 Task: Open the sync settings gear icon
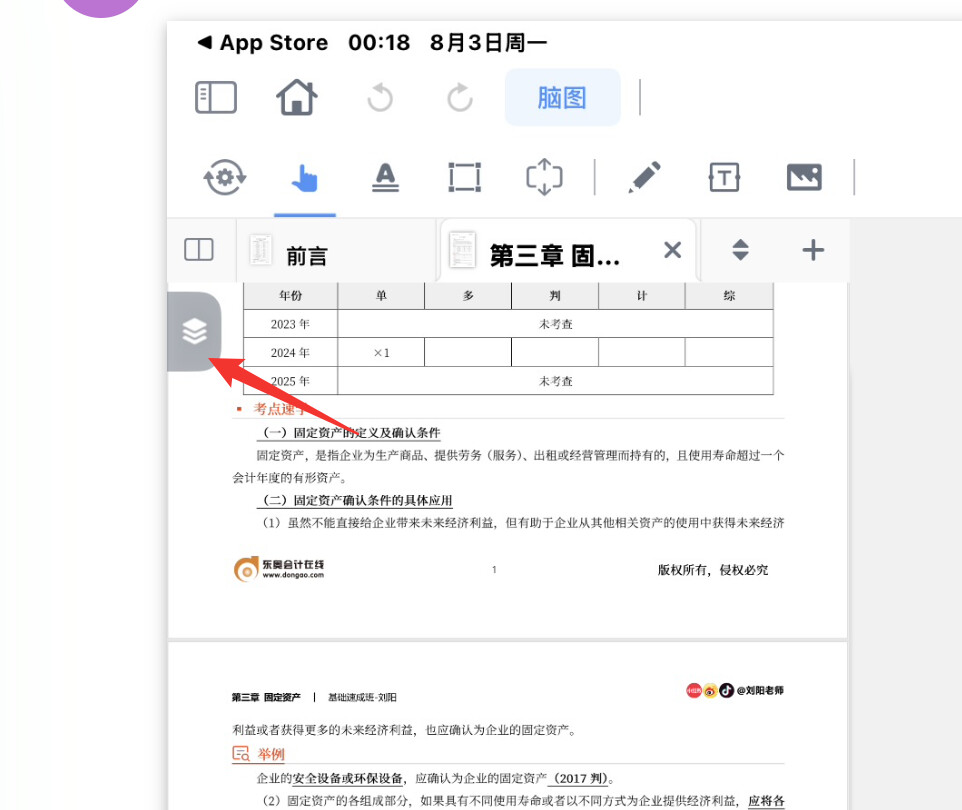click(x=225, y=177)
